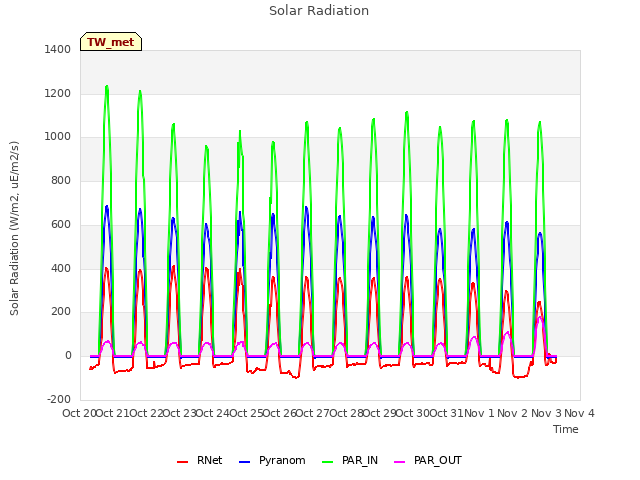Screen dimensions: 640x480
Task: Click the 200 y-axis tick label
Action: 61,312
